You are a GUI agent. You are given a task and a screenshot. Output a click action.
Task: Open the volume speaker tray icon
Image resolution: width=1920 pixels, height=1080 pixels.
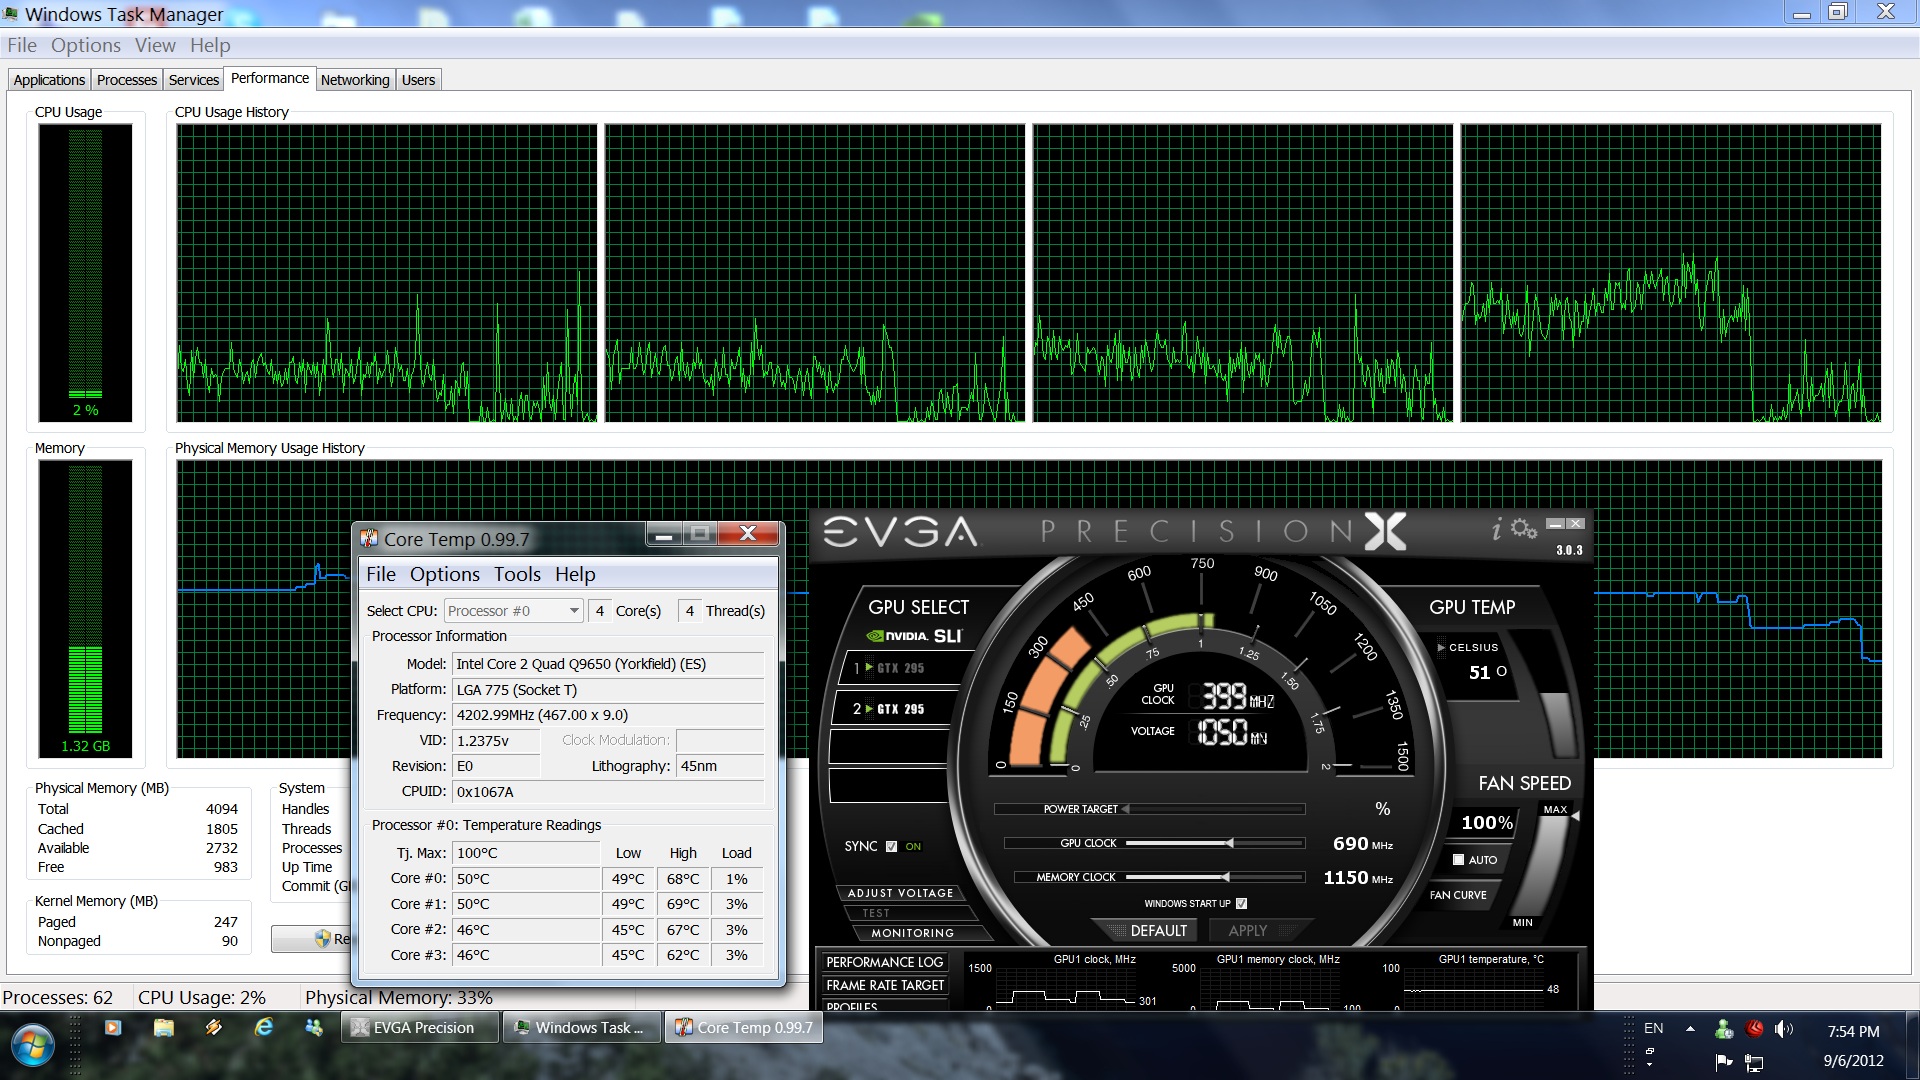1783,1029
